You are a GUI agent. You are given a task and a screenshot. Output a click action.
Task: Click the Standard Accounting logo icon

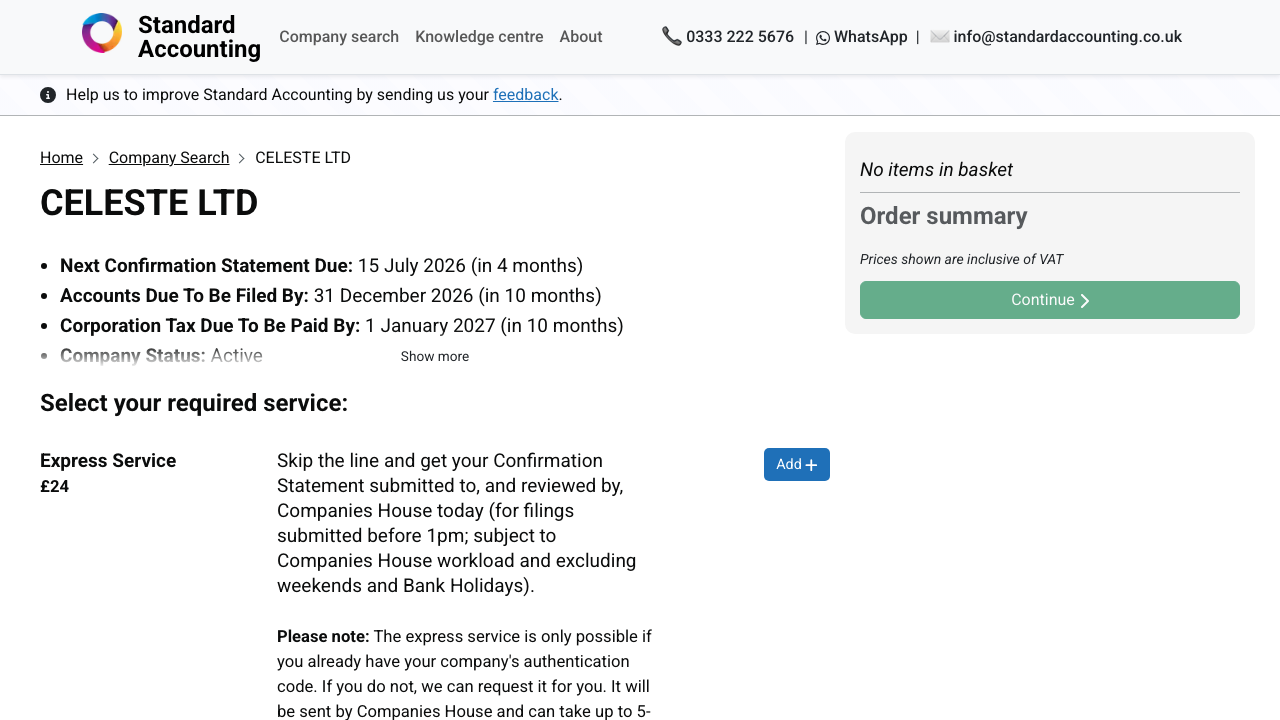102,33
